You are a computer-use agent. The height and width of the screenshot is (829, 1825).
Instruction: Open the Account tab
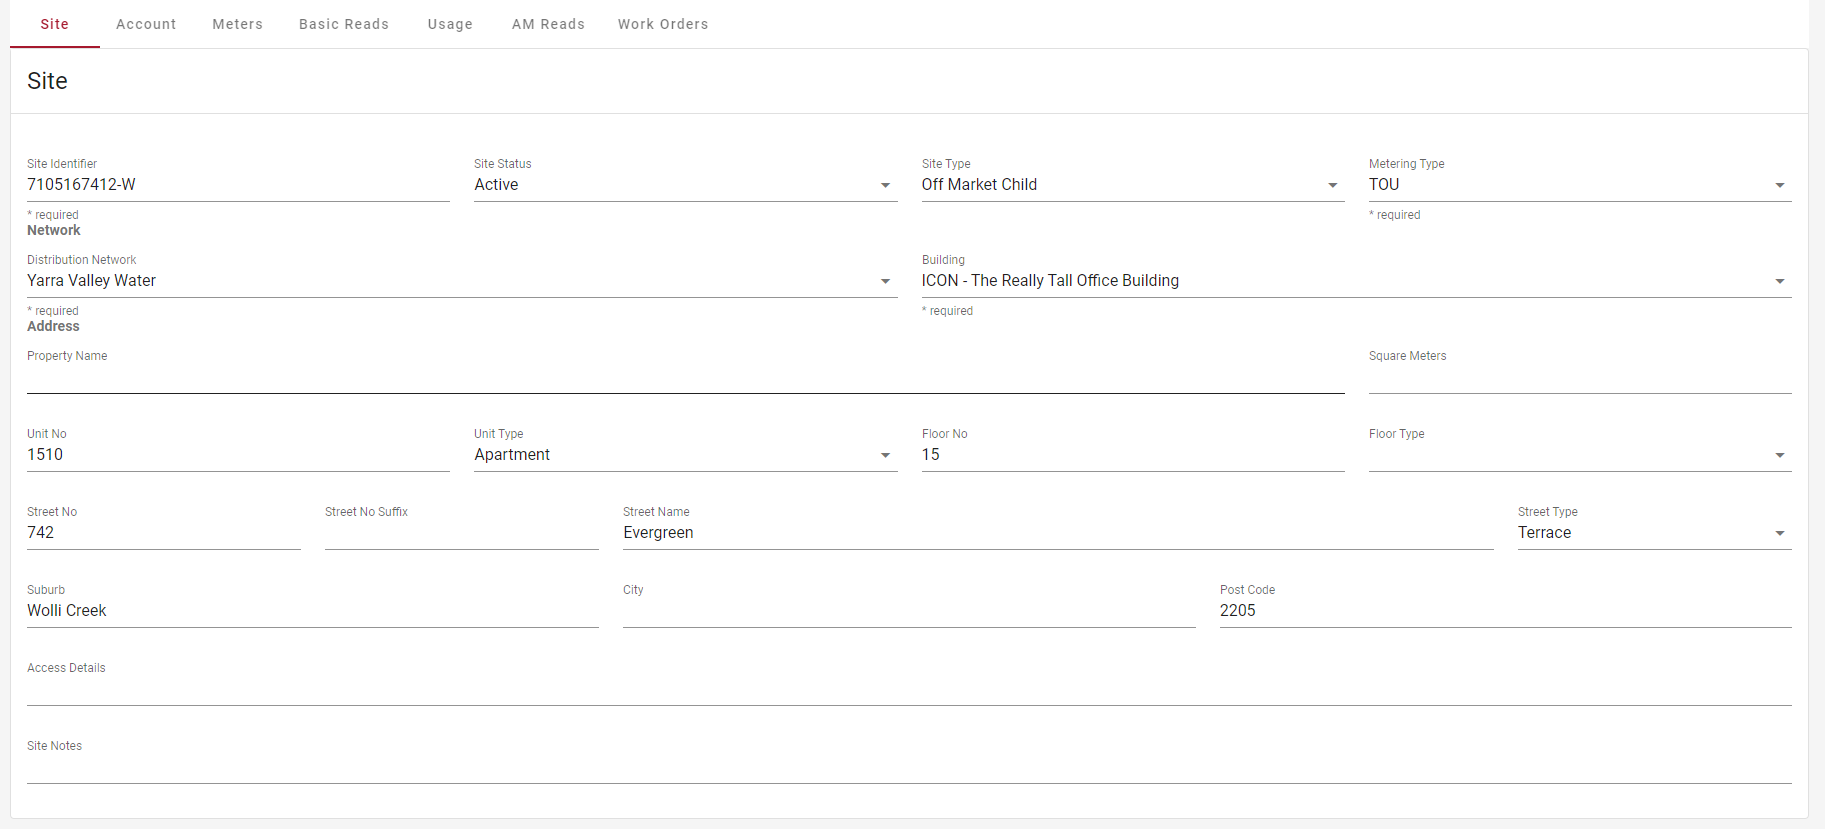pos(146,24)
